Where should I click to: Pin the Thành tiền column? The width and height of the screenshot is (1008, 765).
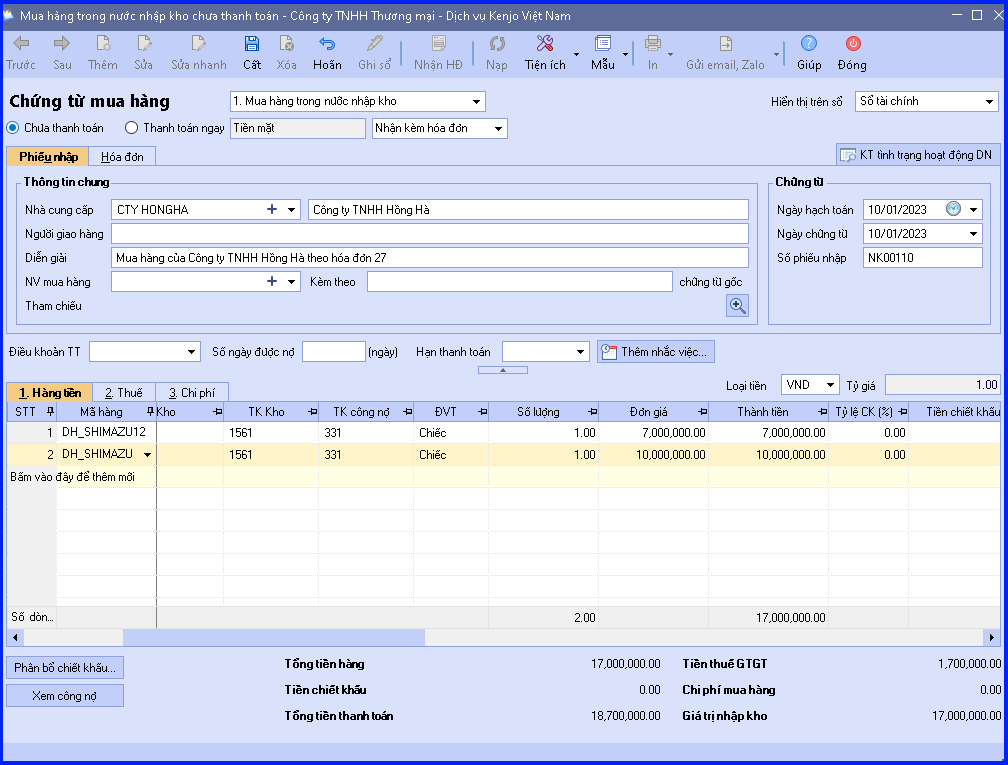pyautogui.click(x=822, y=411)
